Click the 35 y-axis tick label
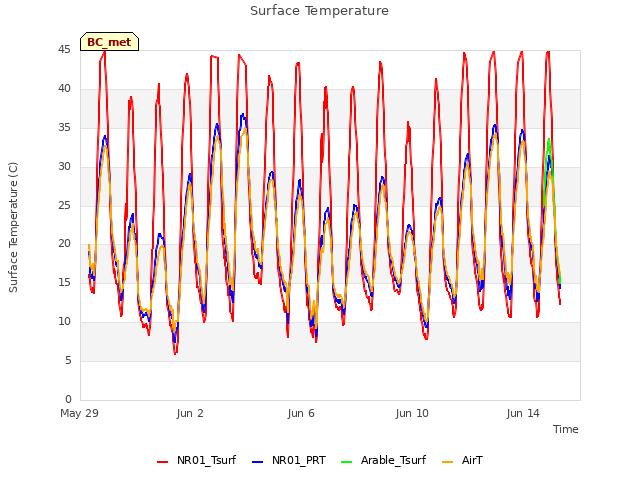Screen dimensions: 640x480 coord(64,128)
